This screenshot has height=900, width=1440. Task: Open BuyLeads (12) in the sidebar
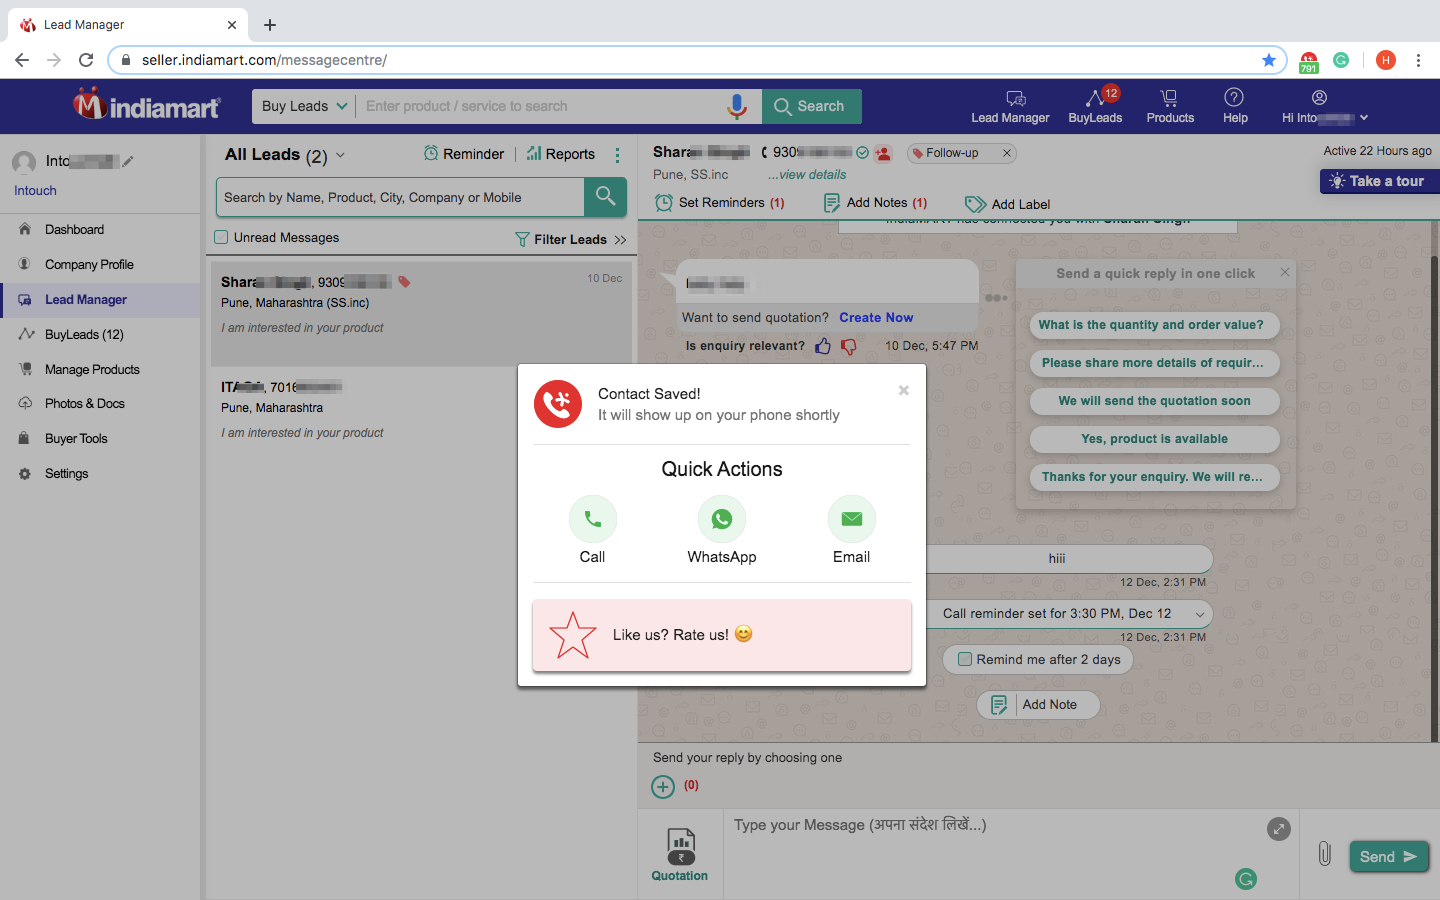[84, 335]
